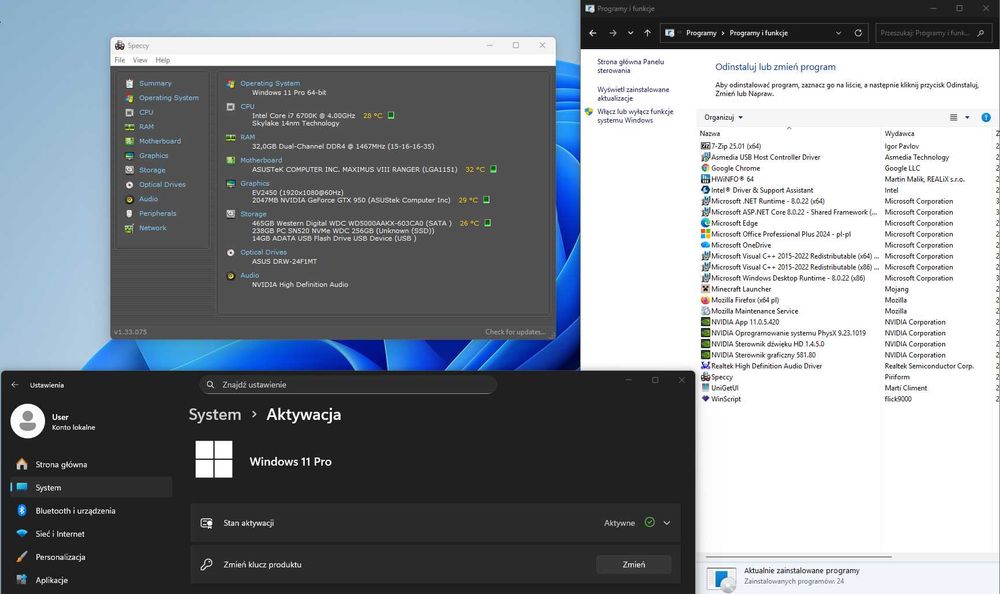Open the View menu in Speccy

[x=140, y=60]
